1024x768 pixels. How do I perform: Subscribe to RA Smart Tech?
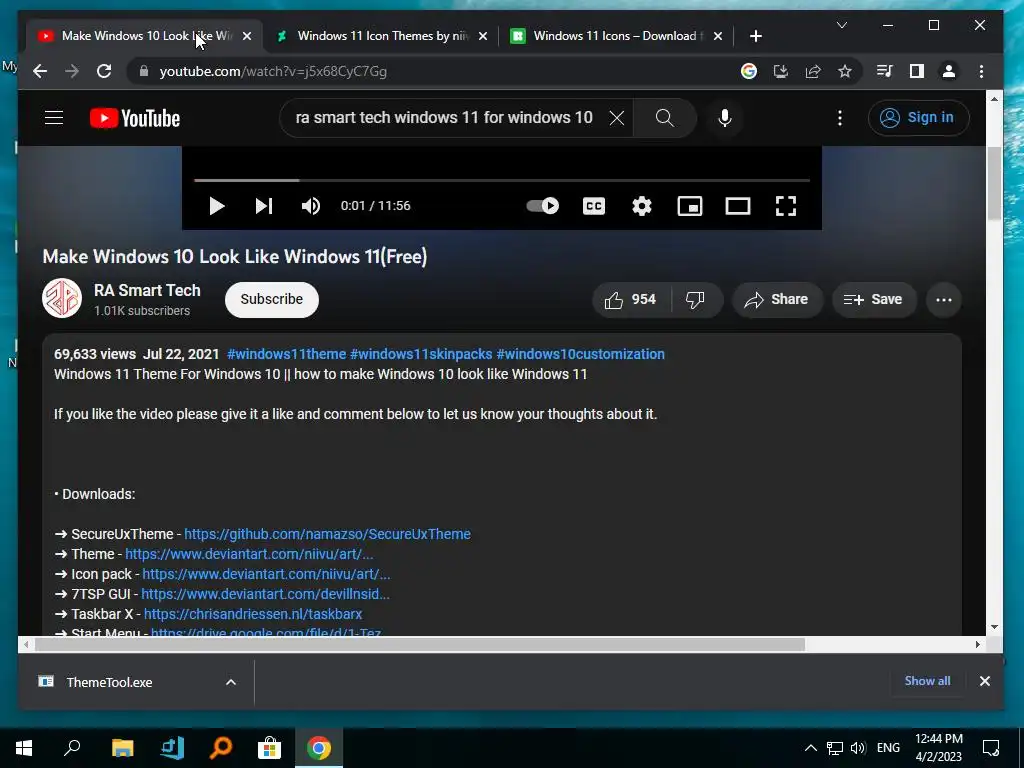pos(272,300)
